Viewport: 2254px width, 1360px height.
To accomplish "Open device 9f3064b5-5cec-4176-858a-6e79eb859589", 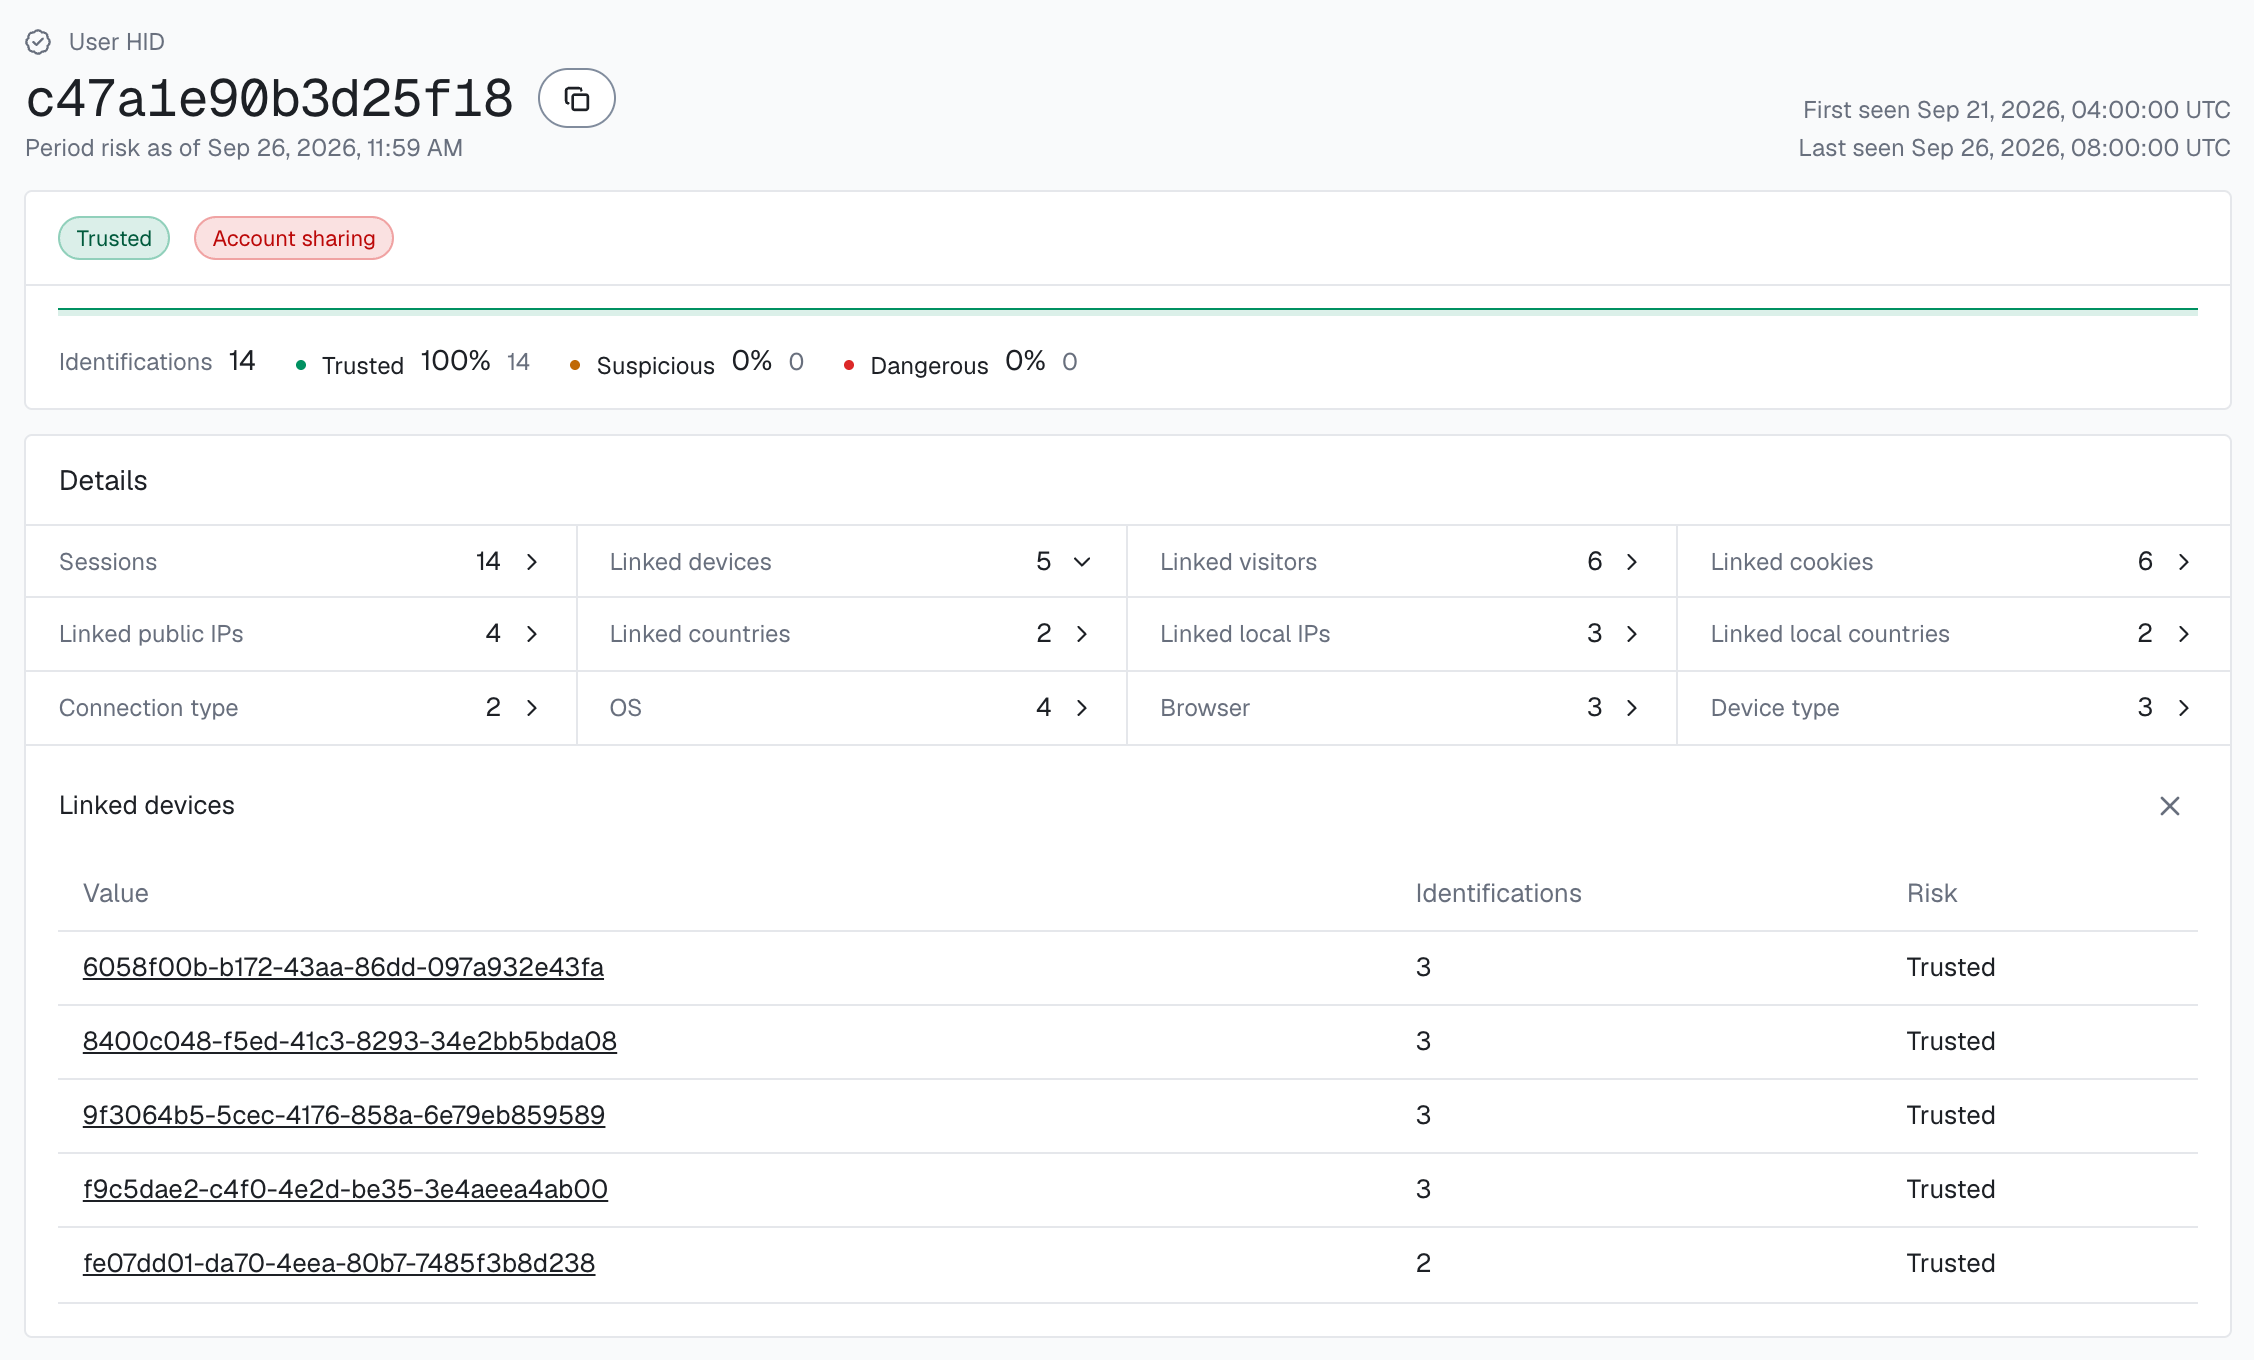I will click(343, 1115).
